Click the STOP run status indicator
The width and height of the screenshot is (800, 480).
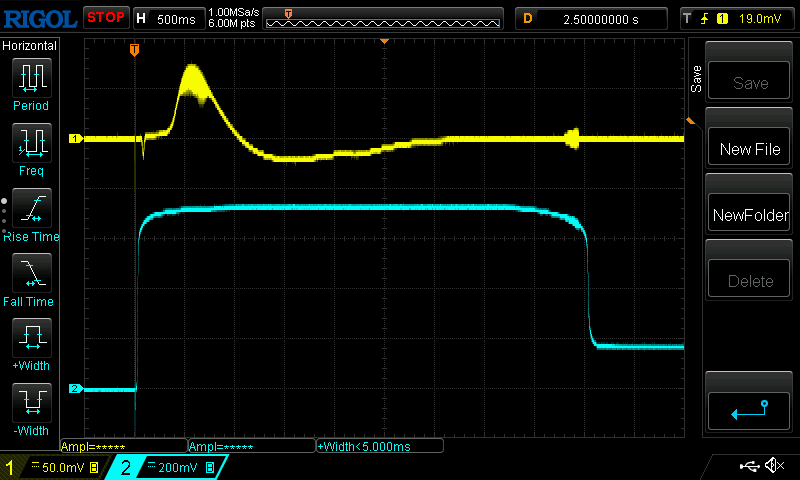[x=106, y=17]
